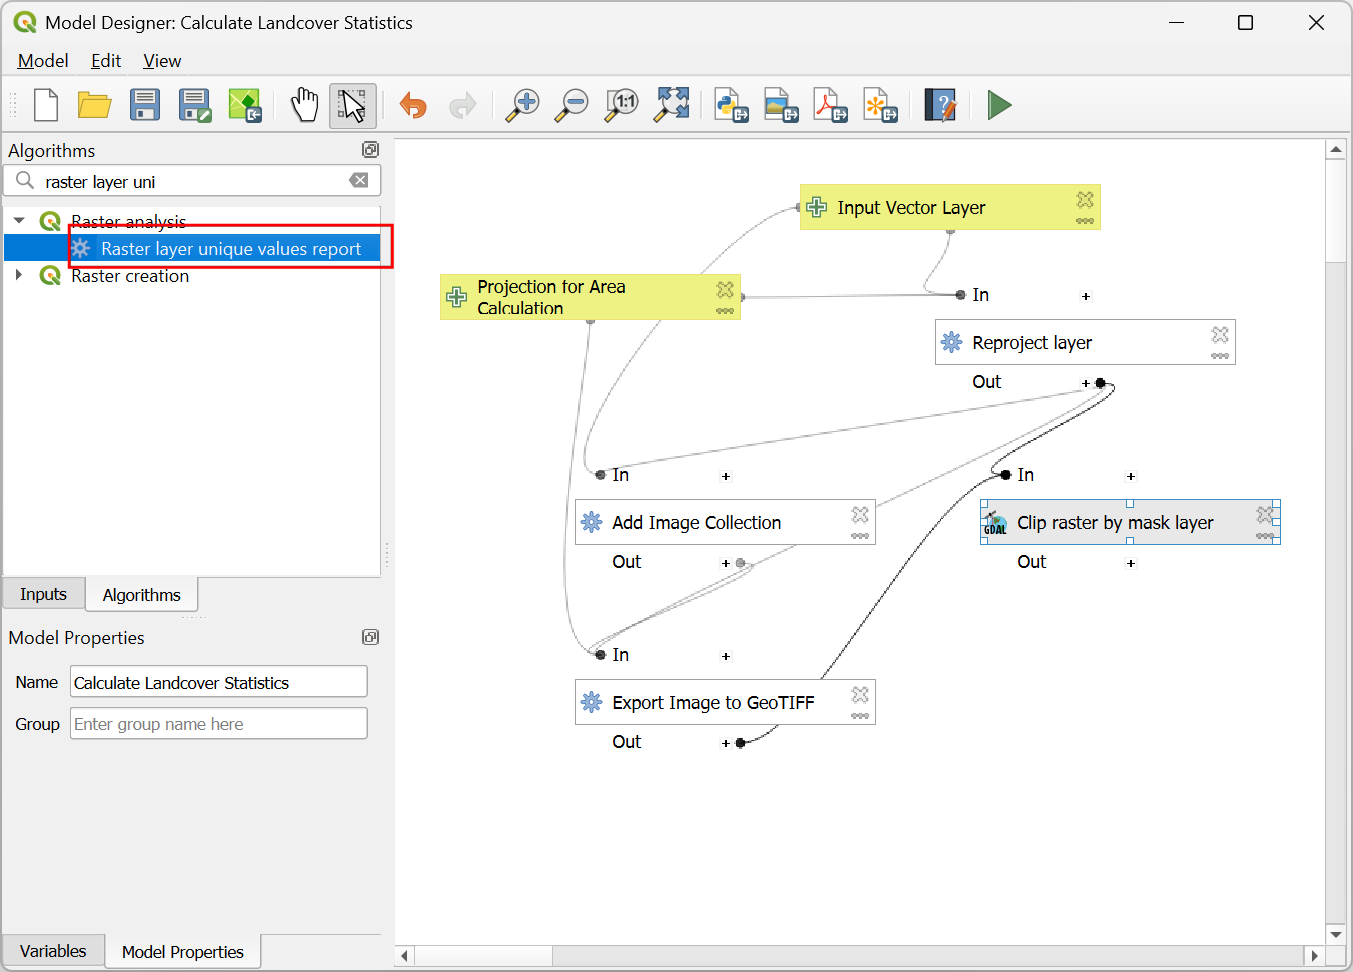Select Raster layer unique values report
Viewport: 1353px width, 972px height.
click(230, 249)
